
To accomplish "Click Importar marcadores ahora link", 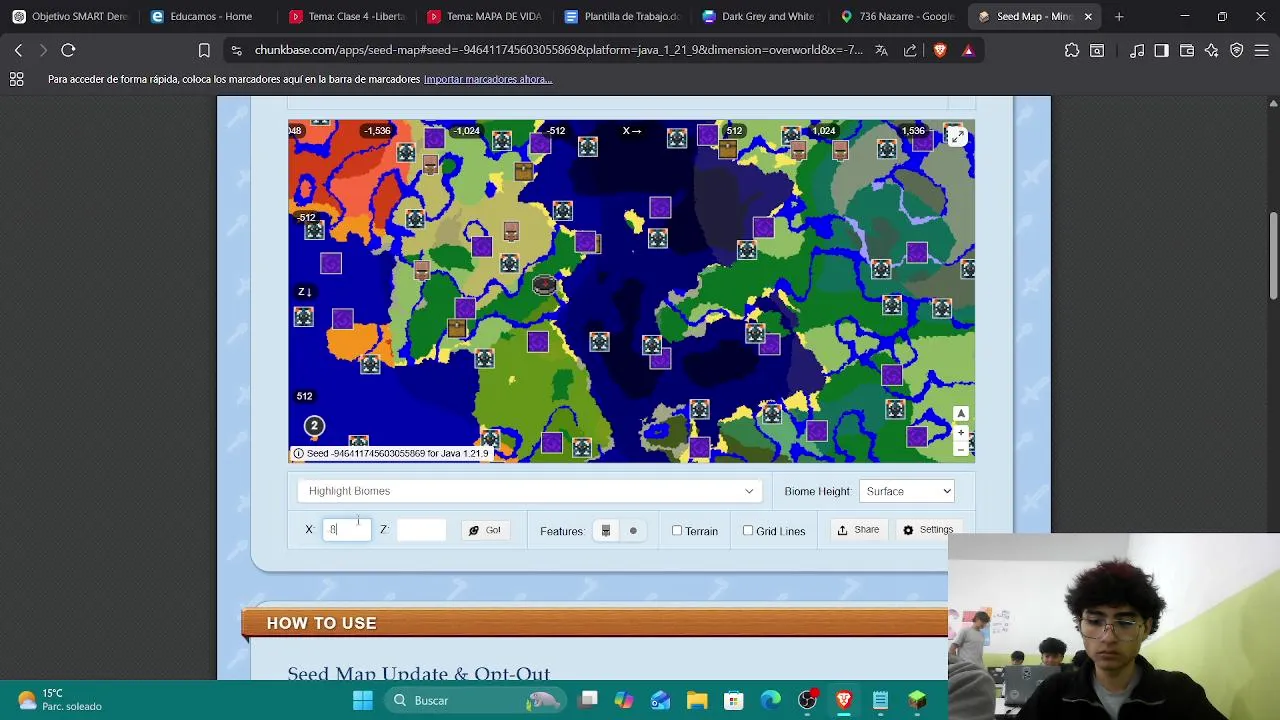I will (488, 79).
